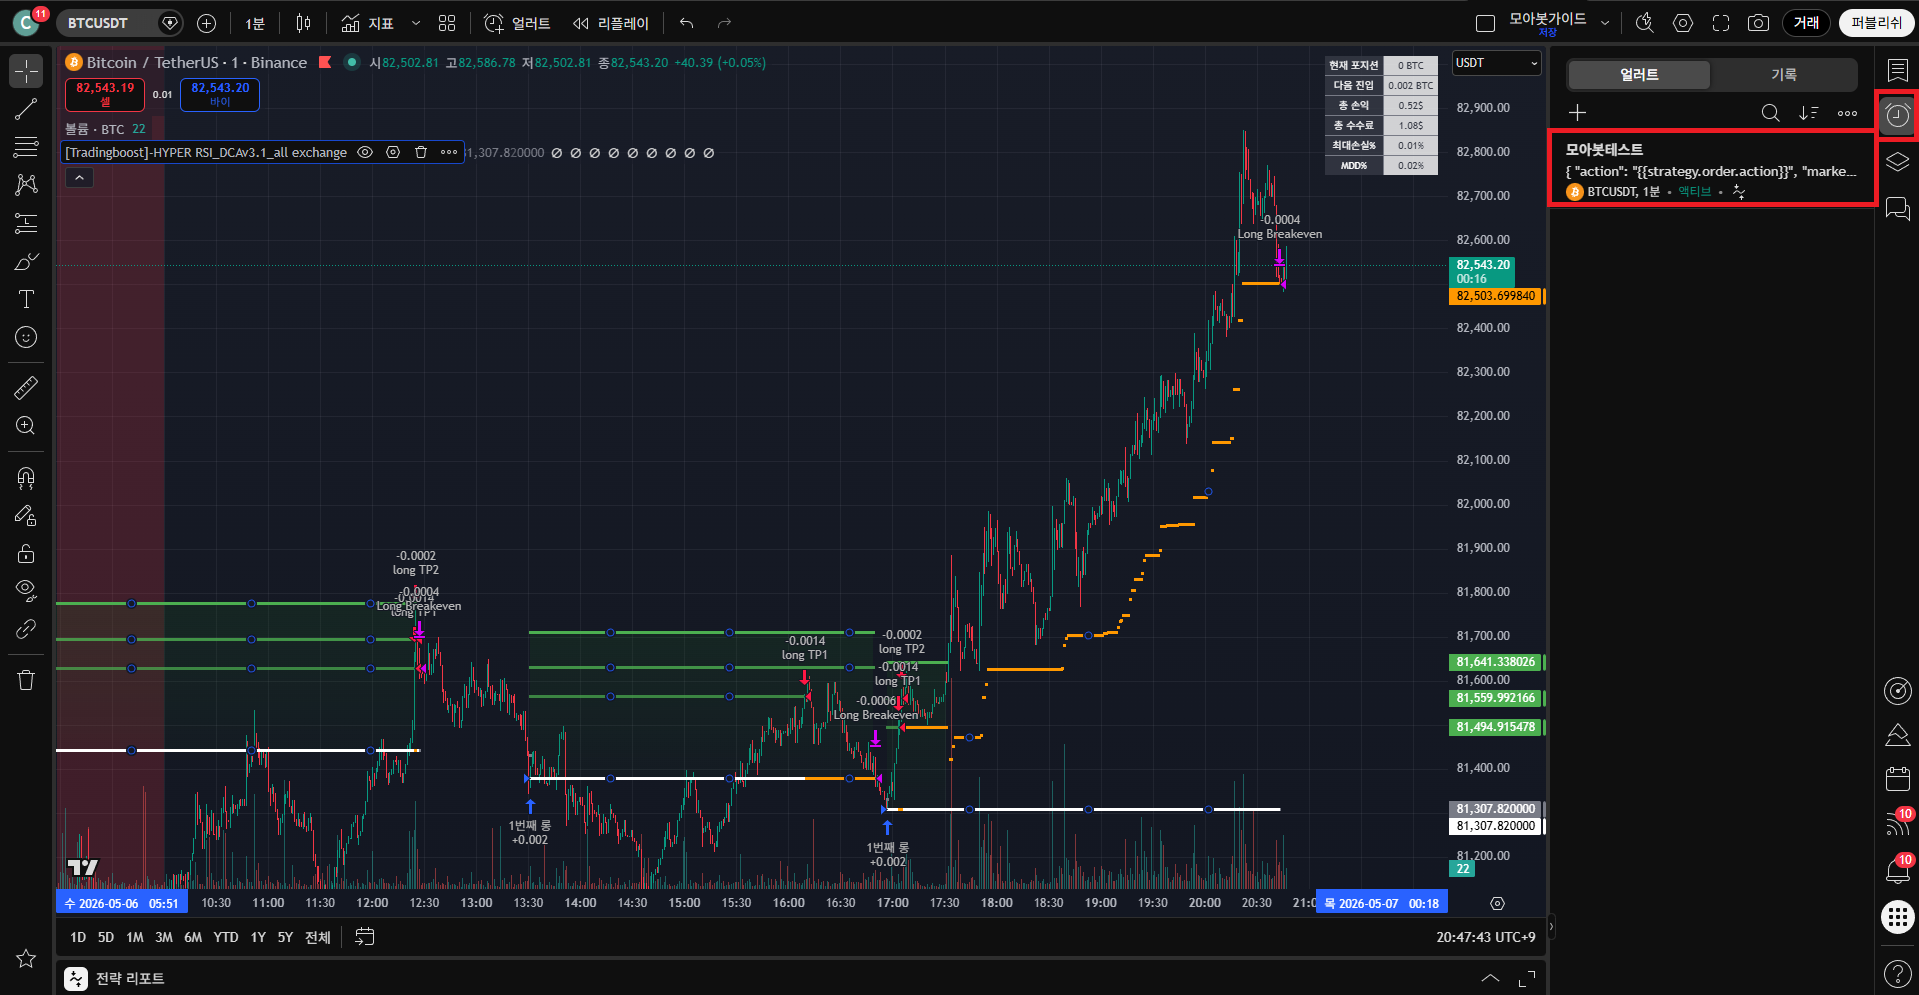This screenshot has height=995, width=1919.
Task: Open chart settings hexagon icon
Action: point(1683,23)
